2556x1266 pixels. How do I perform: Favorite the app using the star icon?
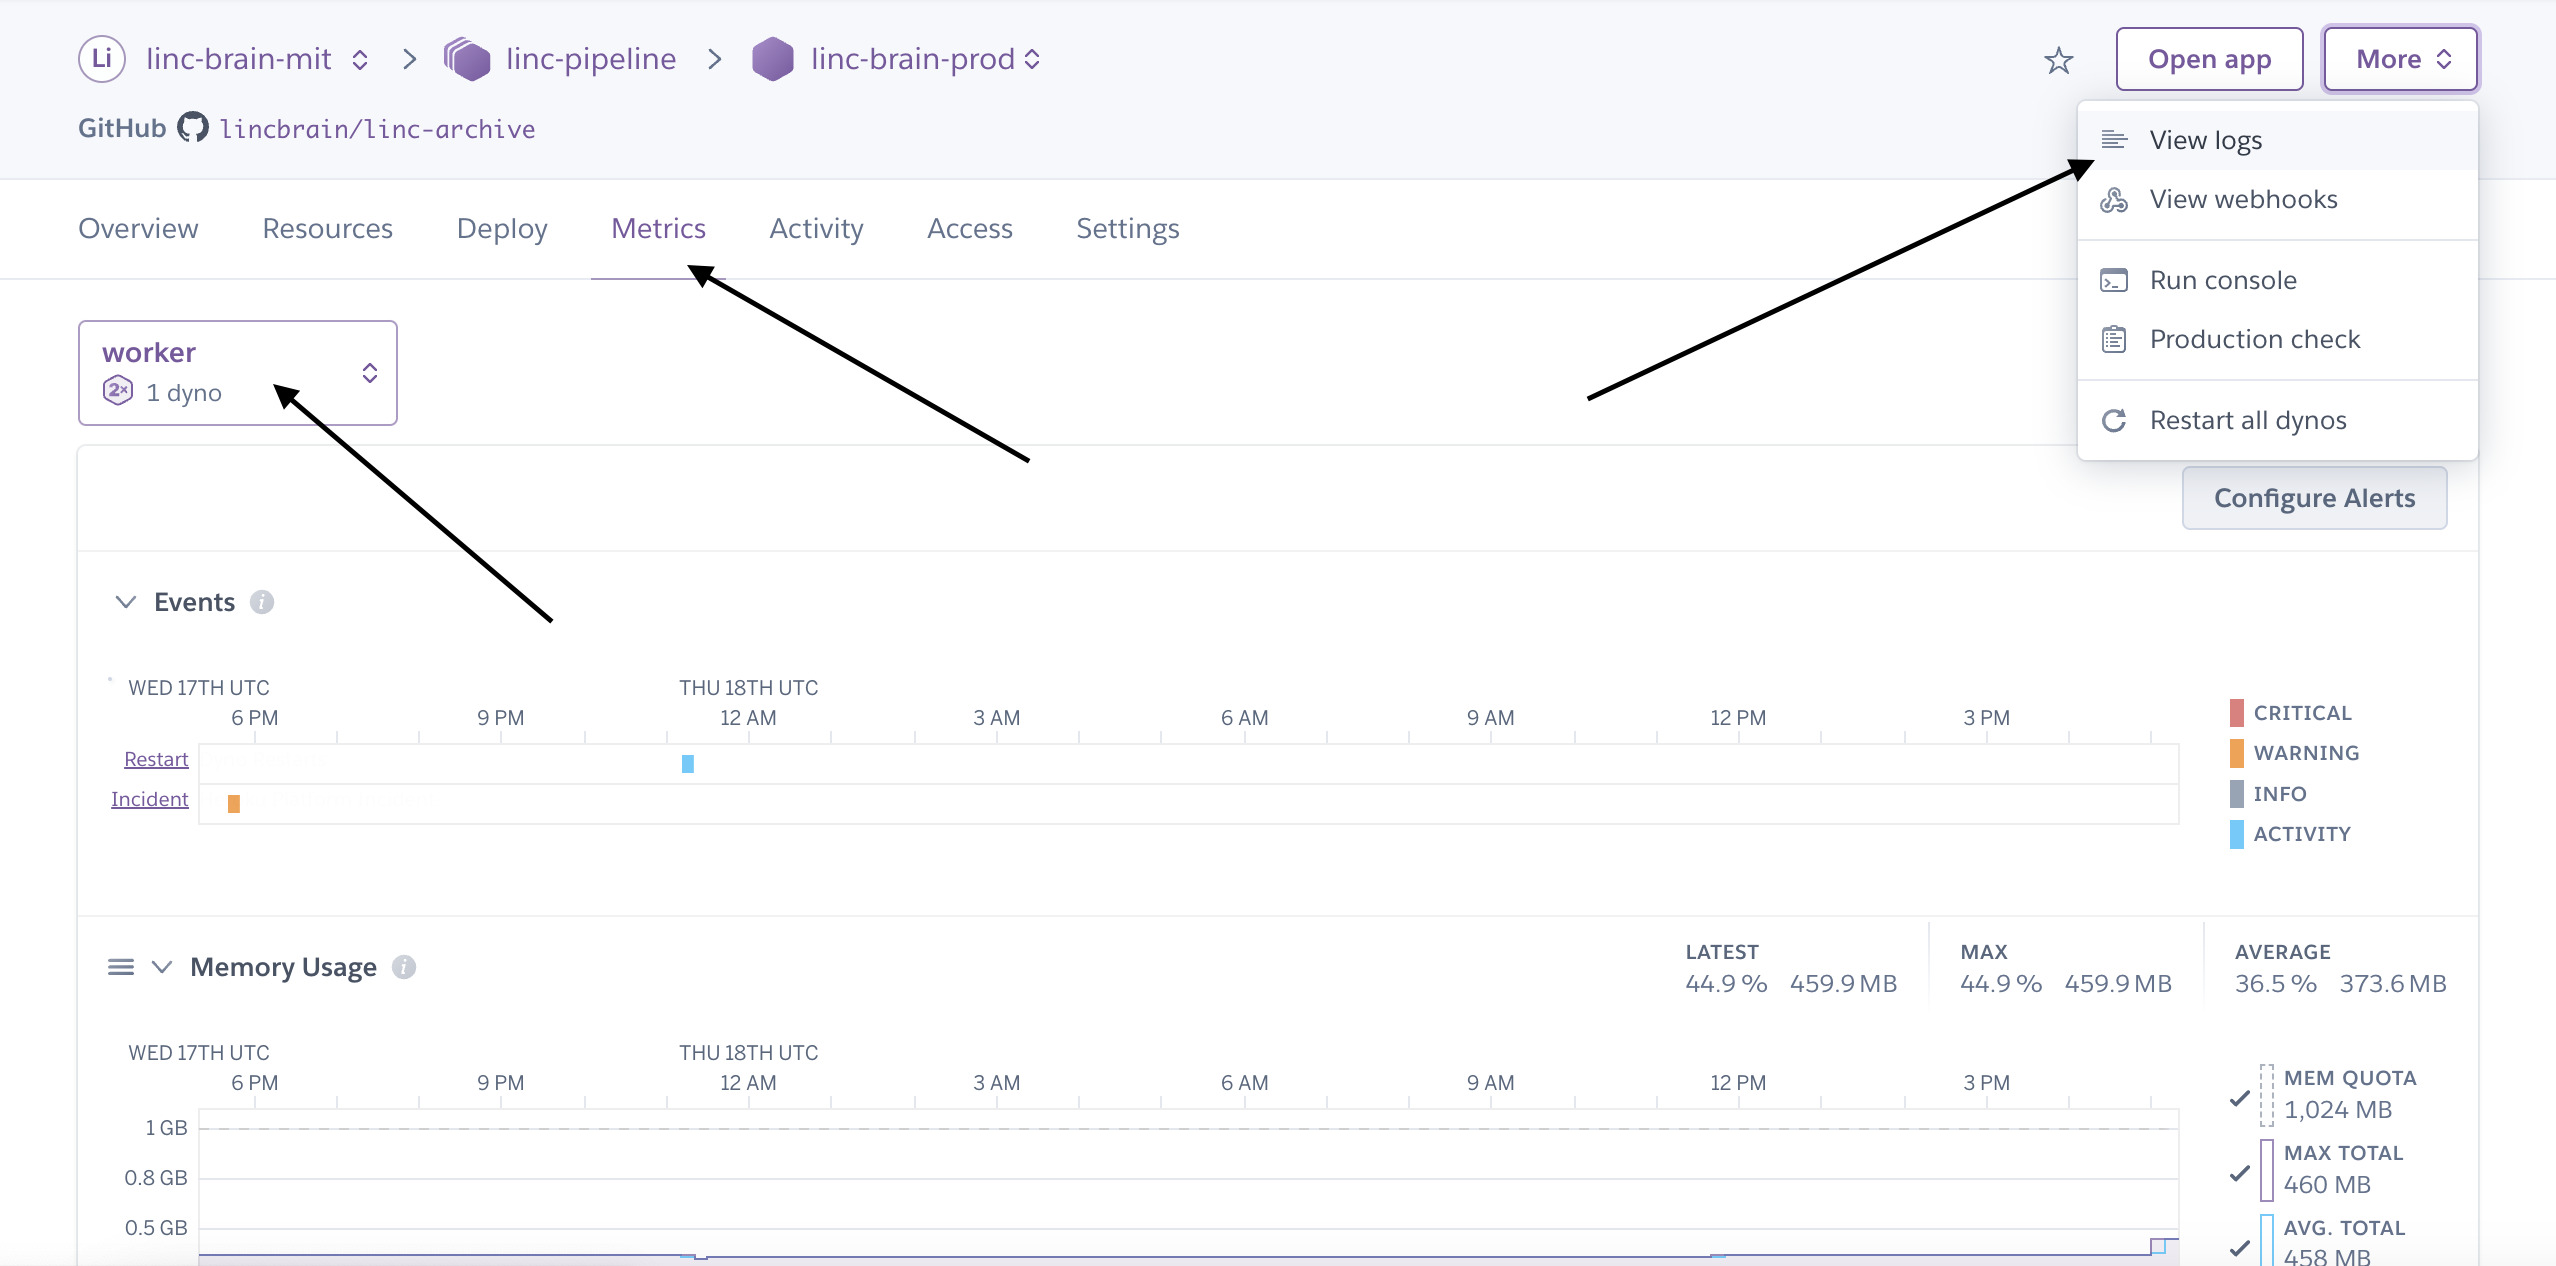pyautogui.click(x=2059, y=59)
